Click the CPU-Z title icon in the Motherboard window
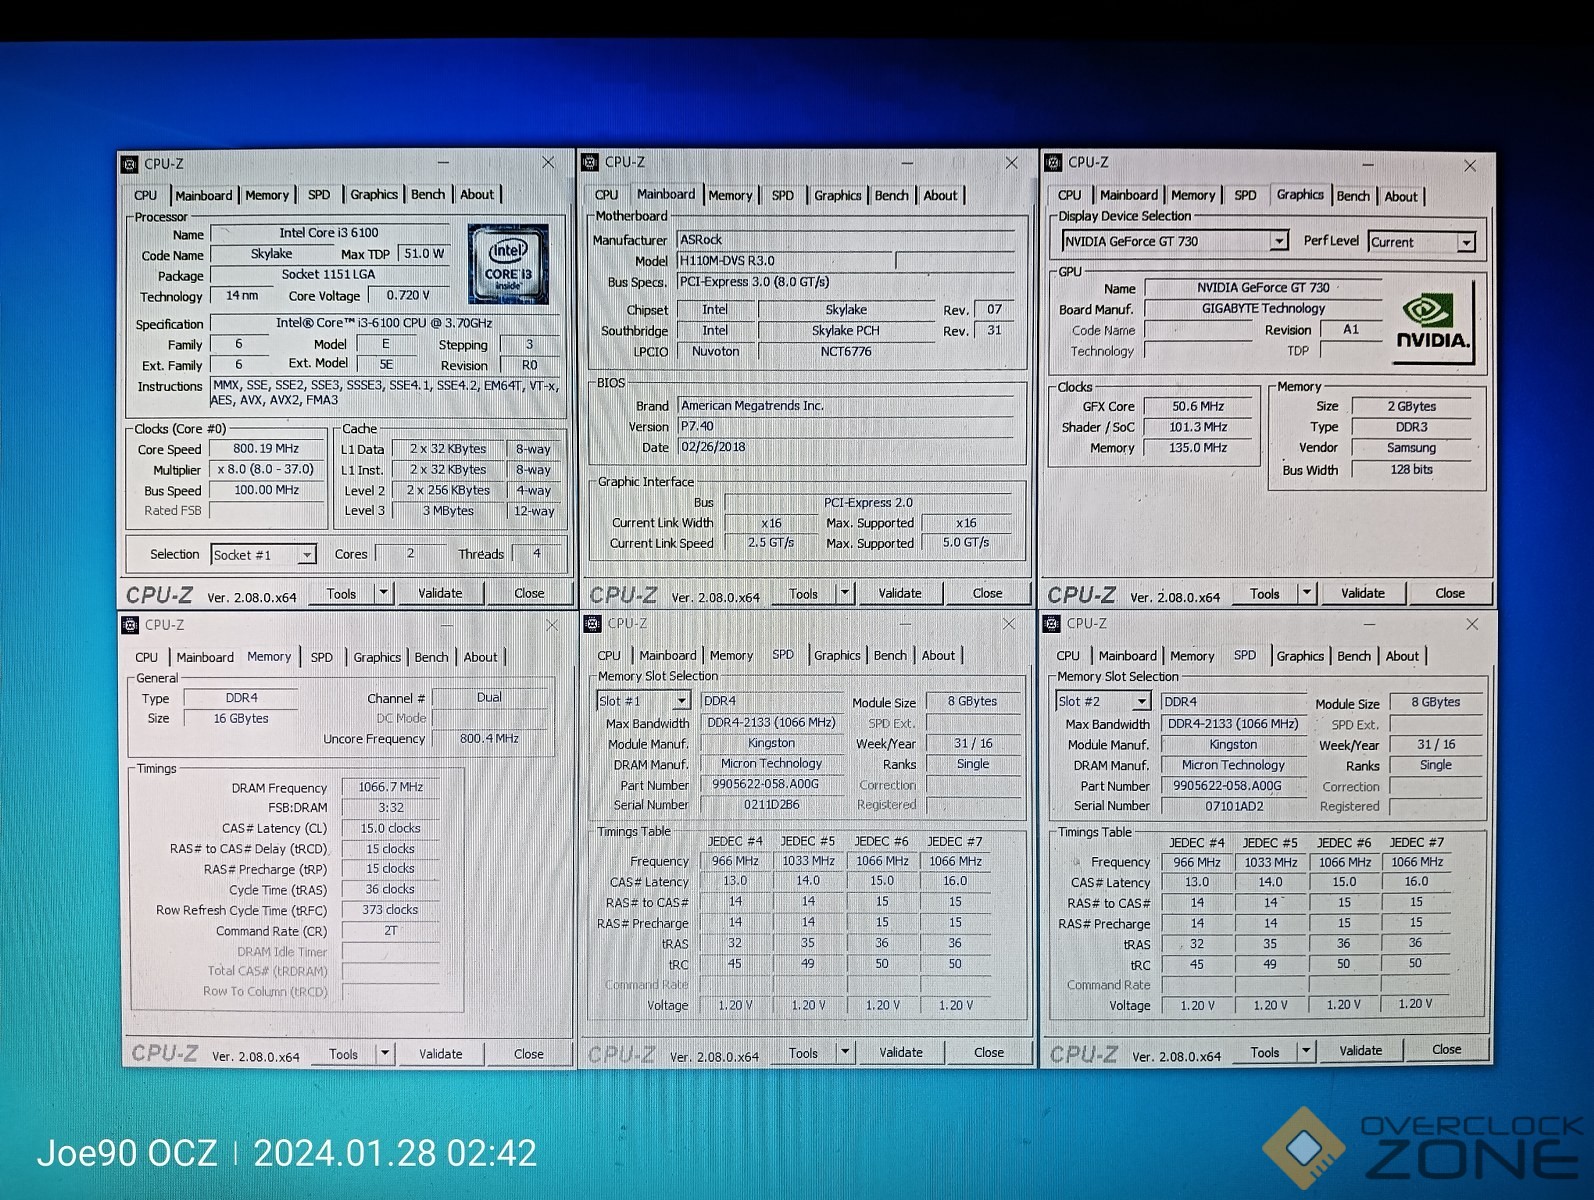This screenshot has height=1200, width=1594. point(591,162)
